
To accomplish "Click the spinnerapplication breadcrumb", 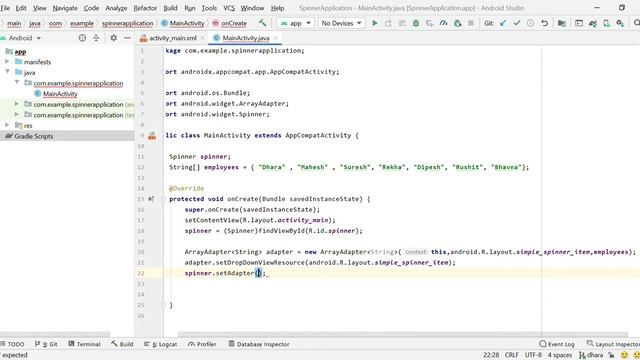I will pyautogui.click(x=127, y=23).
